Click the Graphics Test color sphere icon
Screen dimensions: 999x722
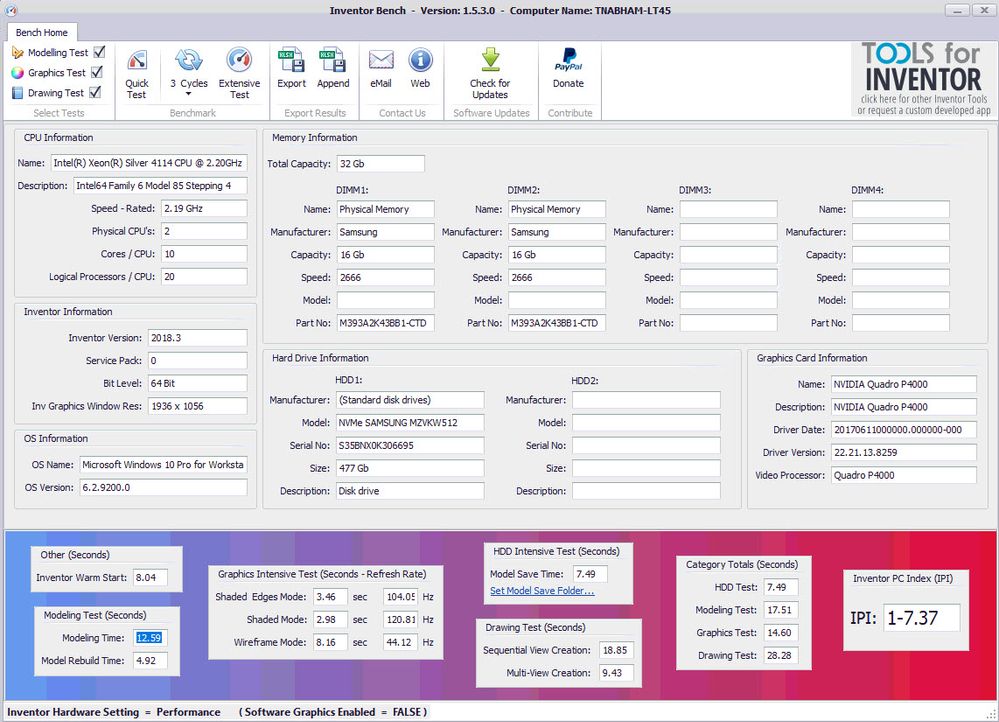click(x=18, y=73)
